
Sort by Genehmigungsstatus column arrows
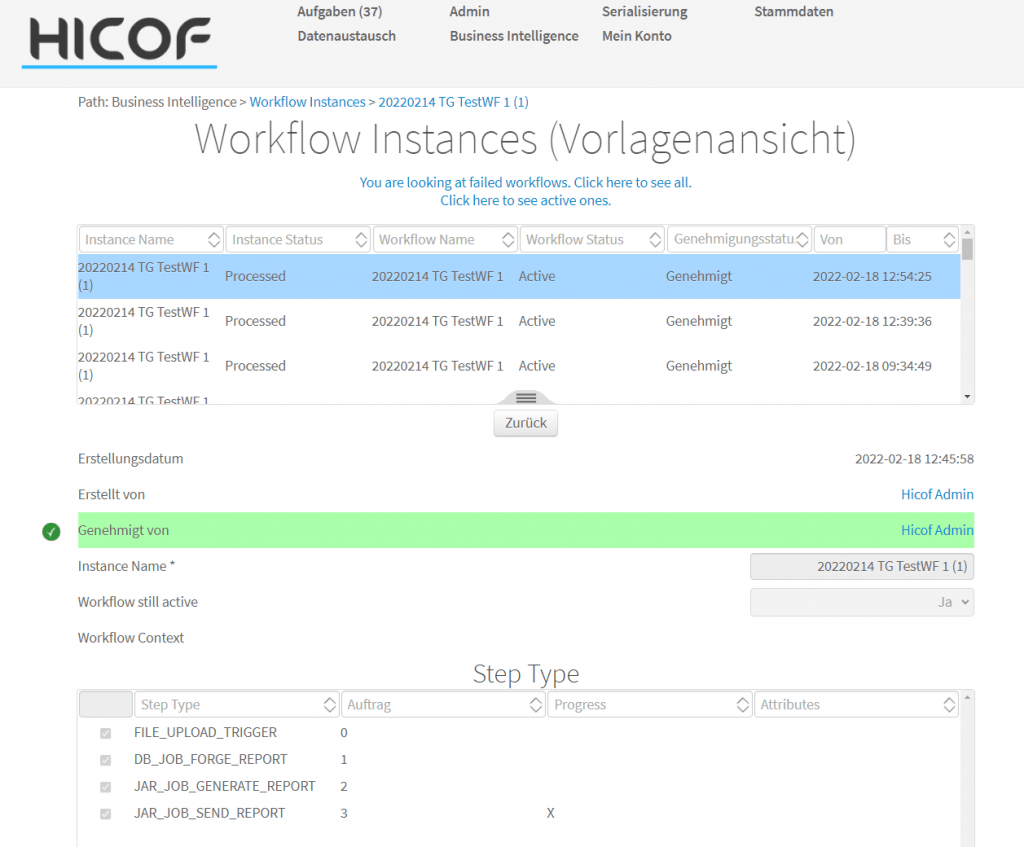pyautogui.click(x=803, y=240)
